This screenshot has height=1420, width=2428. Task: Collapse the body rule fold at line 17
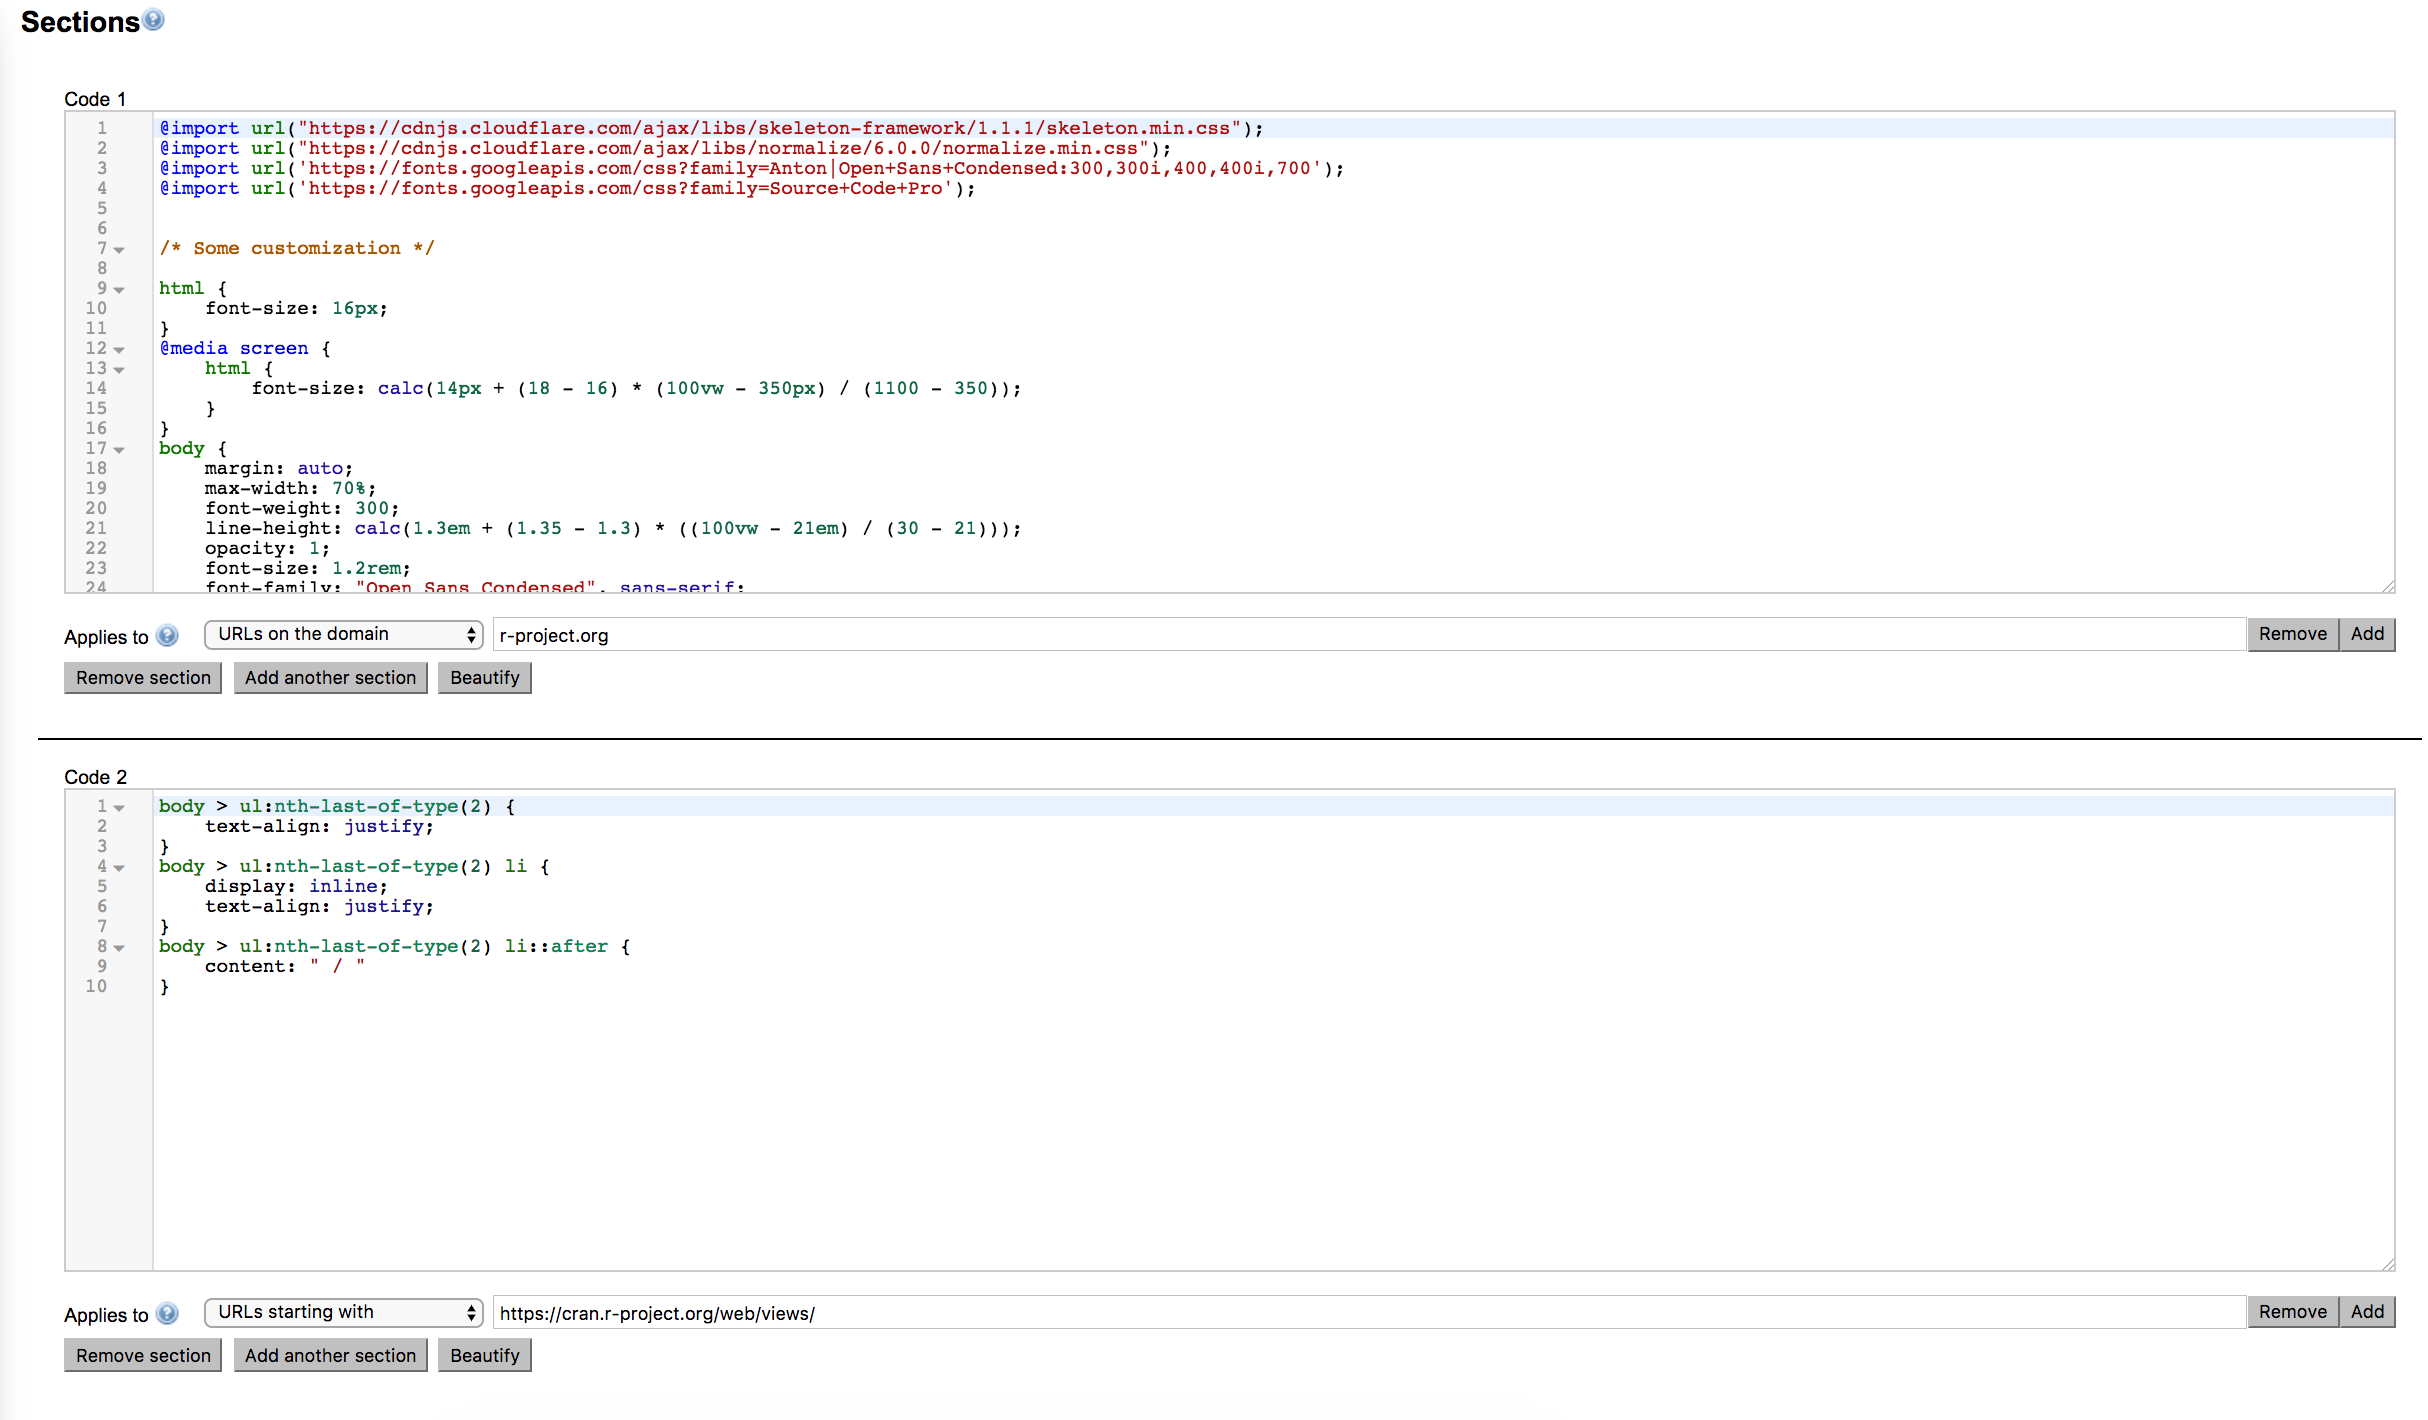pyautogui.click(x=119, y=450)
